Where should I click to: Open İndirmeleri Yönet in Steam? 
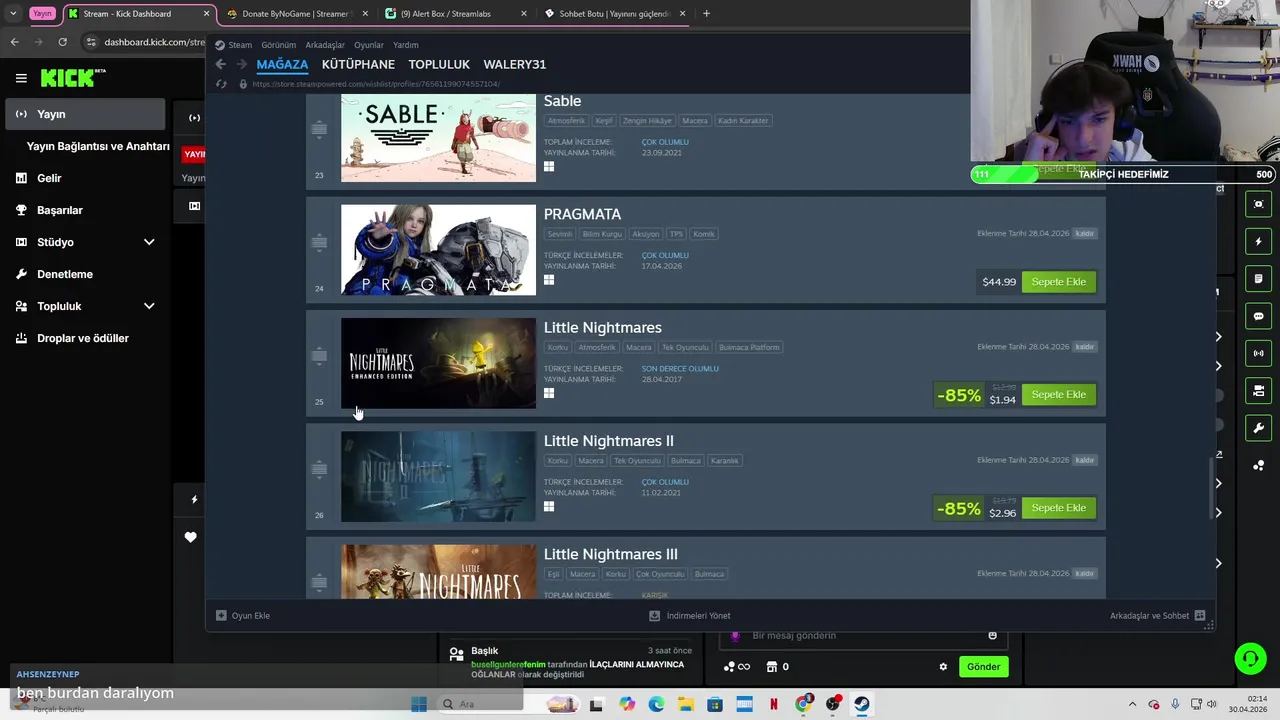[x=690, y=616]
